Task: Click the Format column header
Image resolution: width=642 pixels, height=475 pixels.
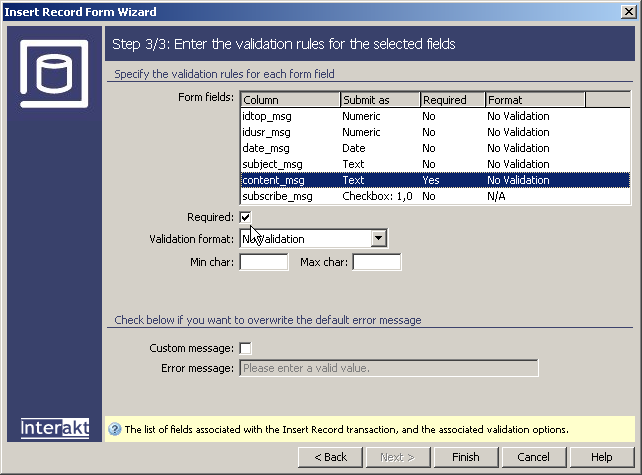Action: click(535, 100)
